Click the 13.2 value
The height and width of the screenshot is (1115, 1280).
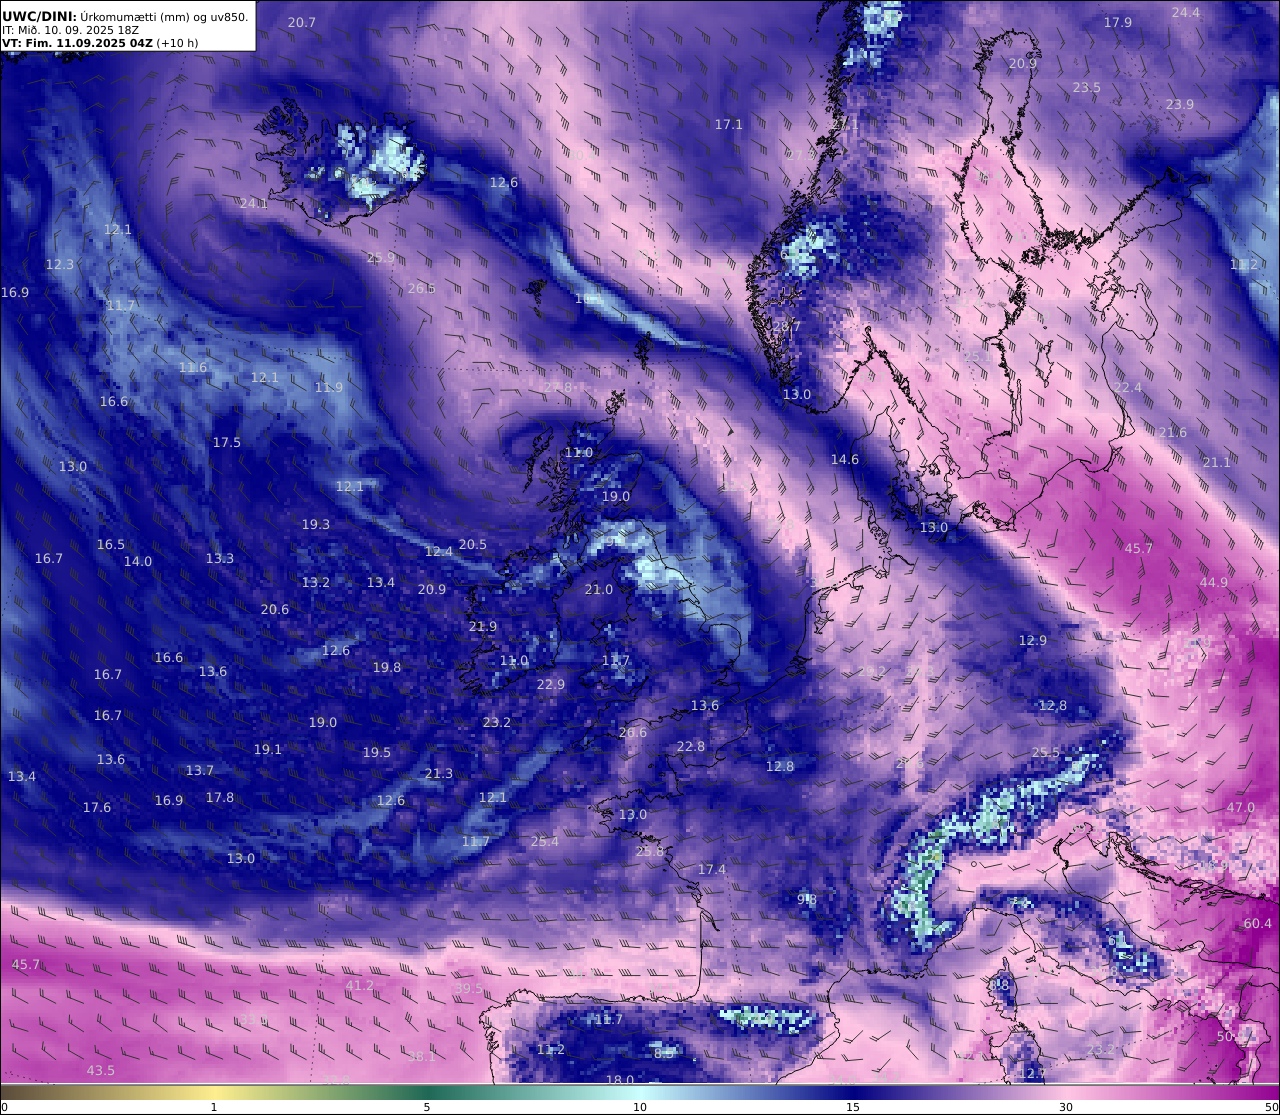(x=315, y=583)
